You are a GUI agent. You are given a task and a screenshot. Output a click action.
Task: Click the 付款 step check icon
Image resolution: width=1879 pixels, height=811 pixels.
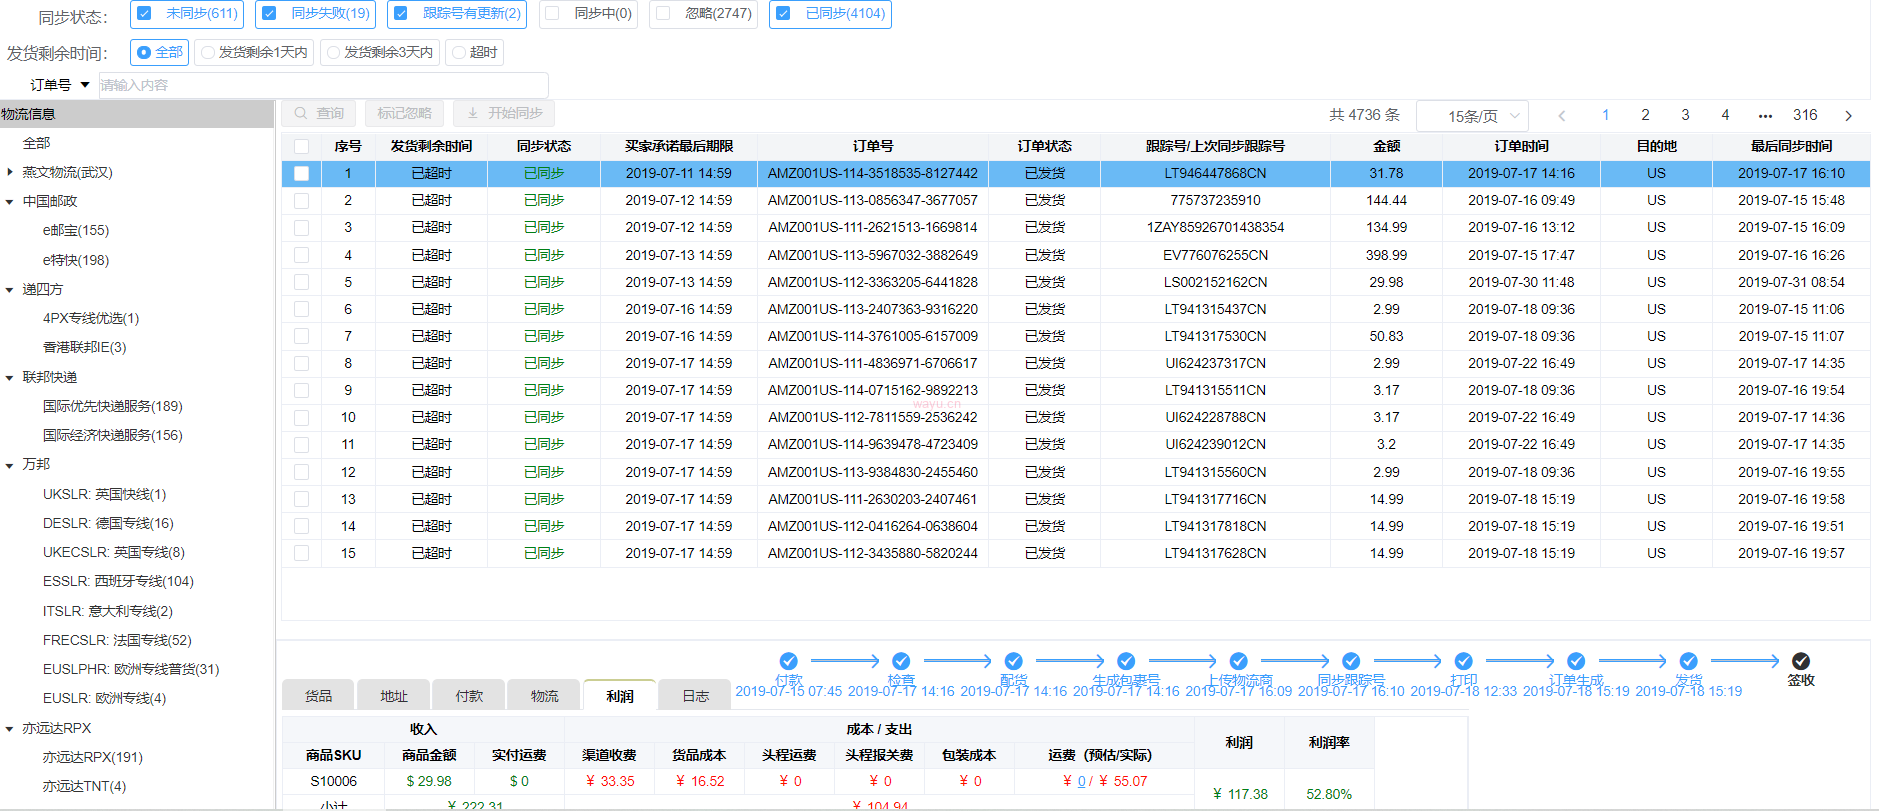788,661
